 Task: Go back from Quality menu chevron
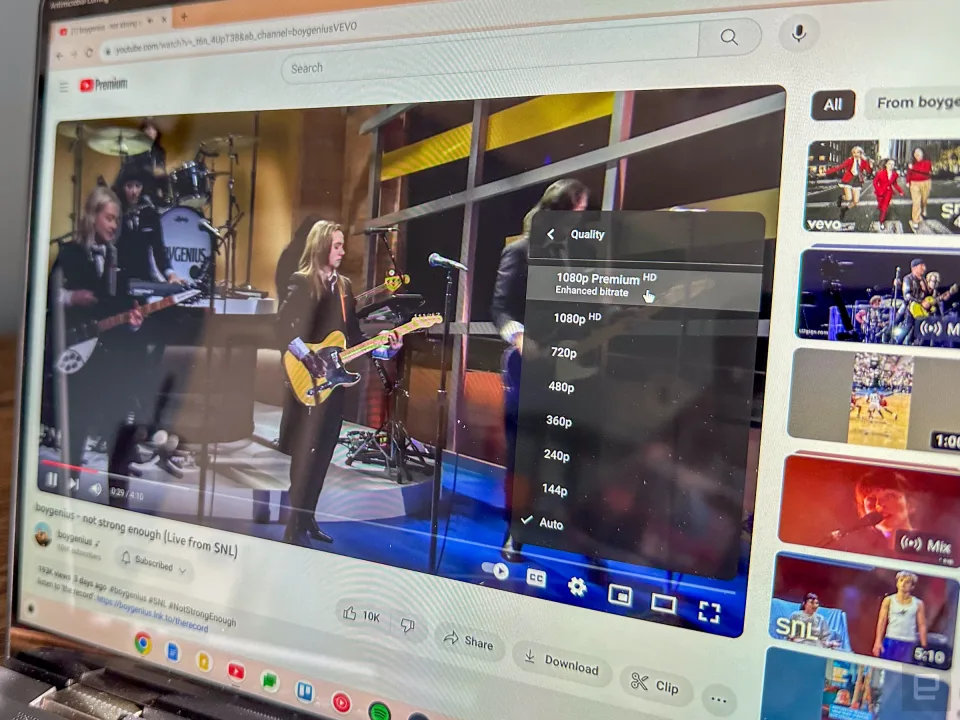[x=550, y=234]
